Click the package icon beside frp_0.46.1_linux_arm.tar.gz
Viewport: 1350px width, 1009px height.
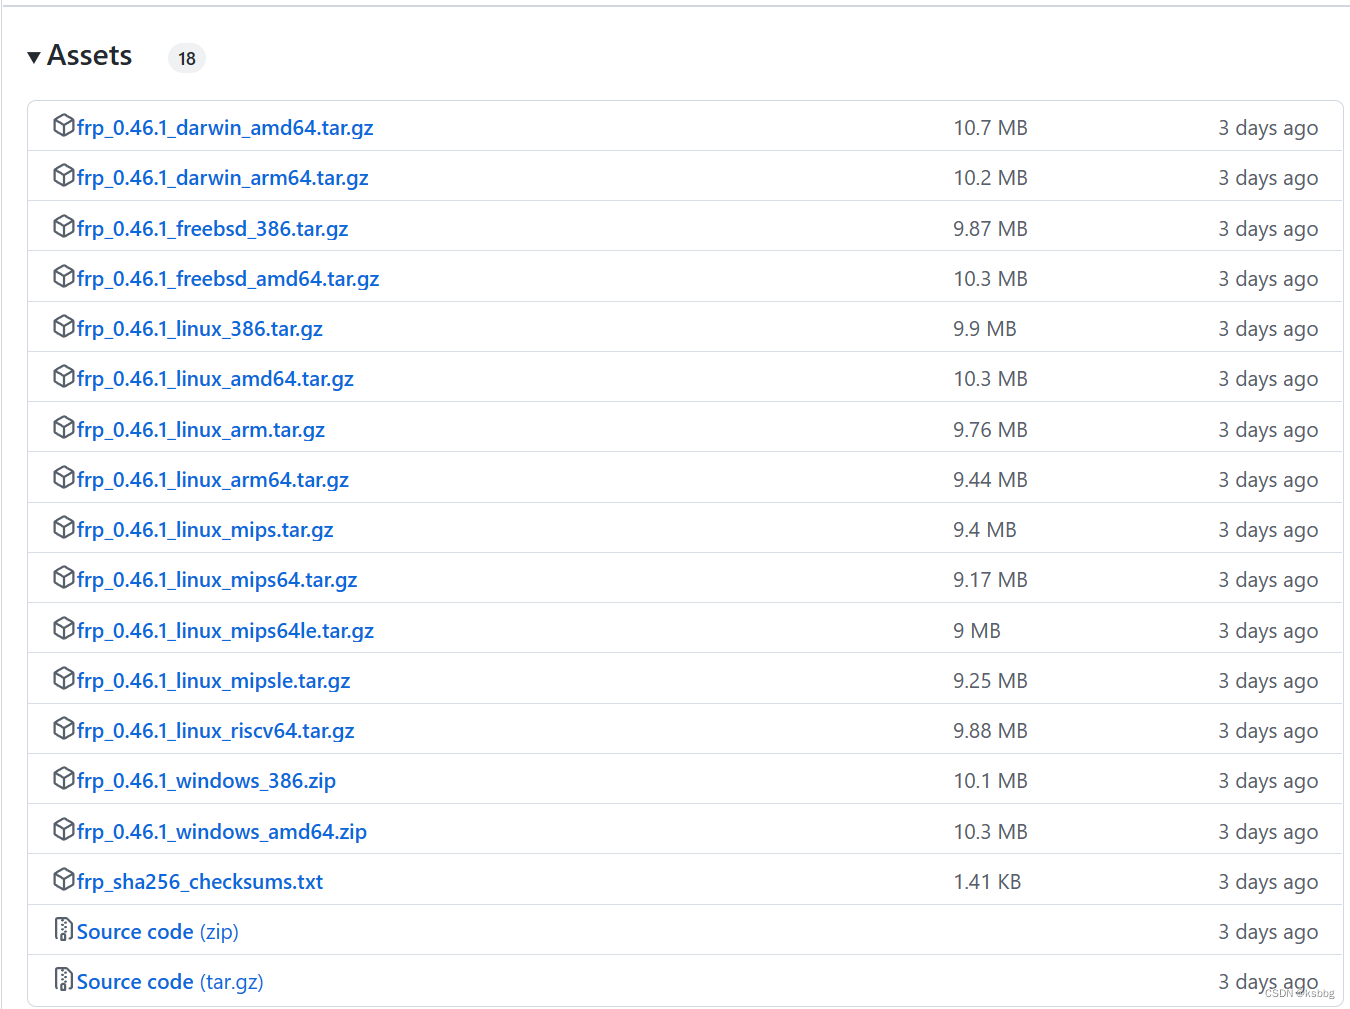(x=64, y=427)
